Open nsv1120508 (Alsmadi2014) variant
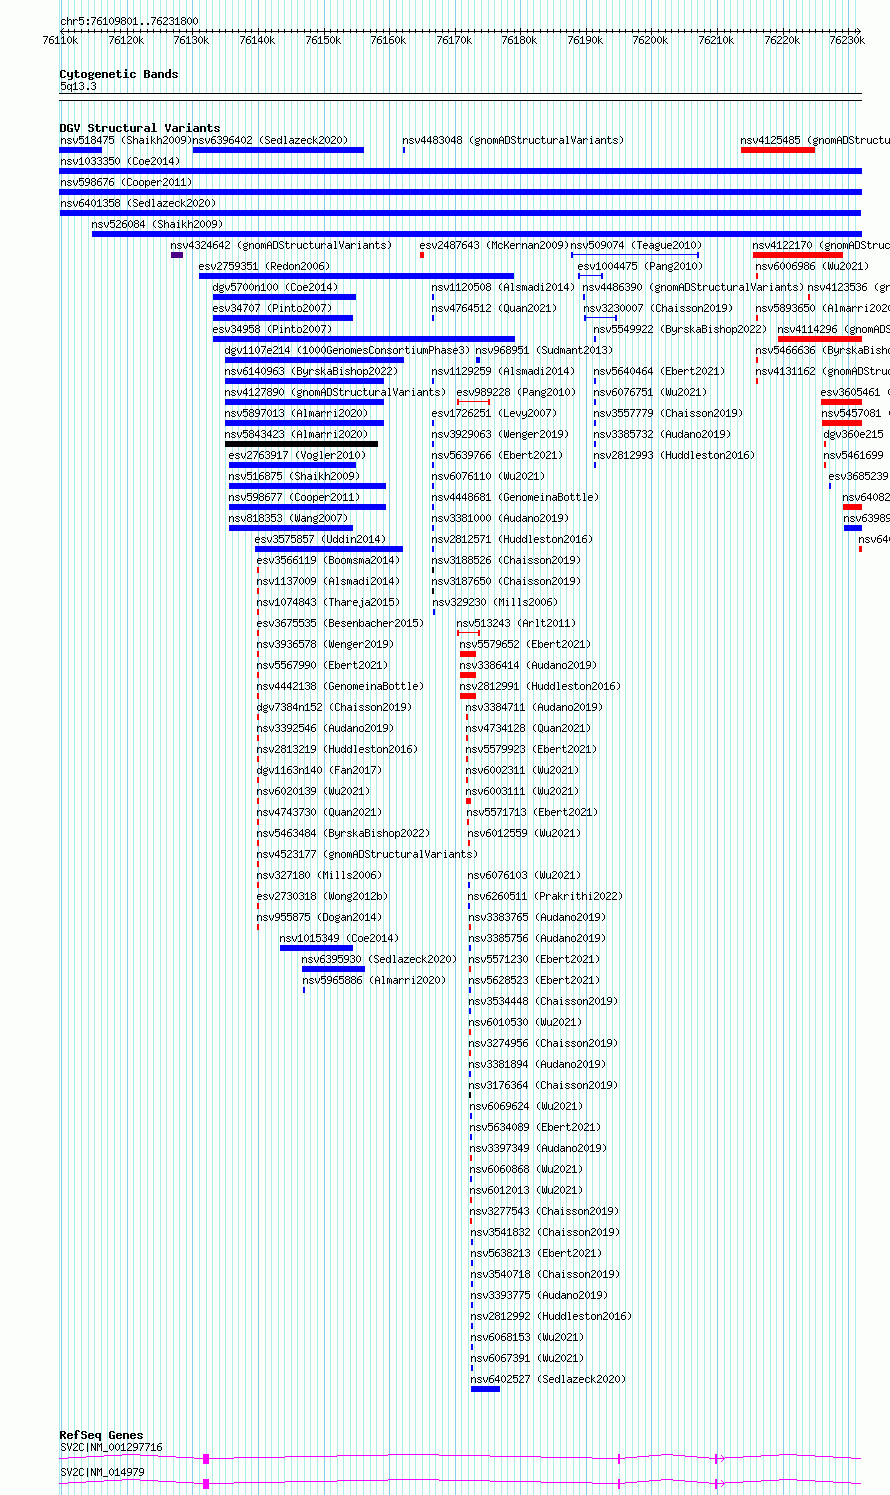Viewport: 890px width, 1495px height. point(503,288)
